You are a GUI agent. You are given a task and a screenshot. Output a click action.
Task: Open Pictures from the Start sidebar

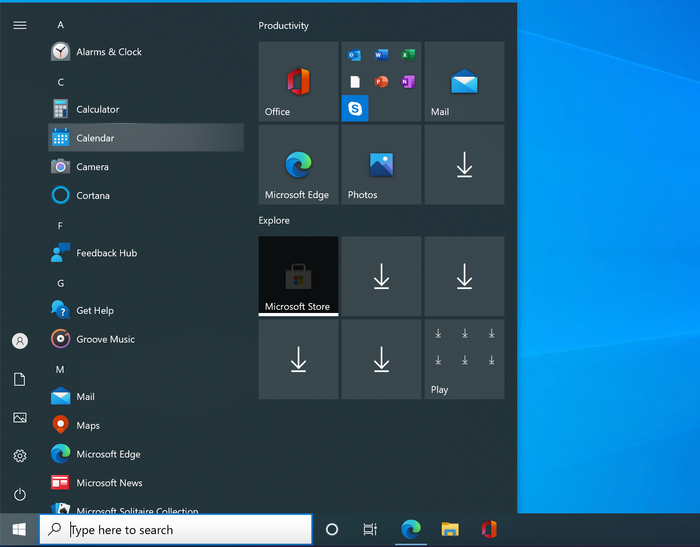point(20,418)
